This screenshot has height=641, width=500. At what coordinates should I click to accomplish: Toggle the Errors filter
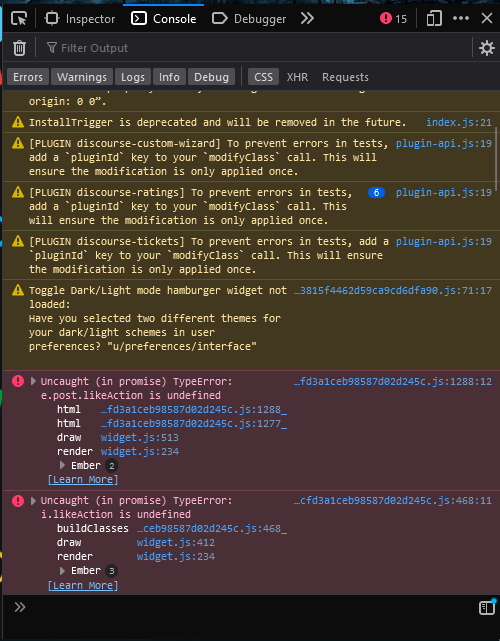(28, 77)
